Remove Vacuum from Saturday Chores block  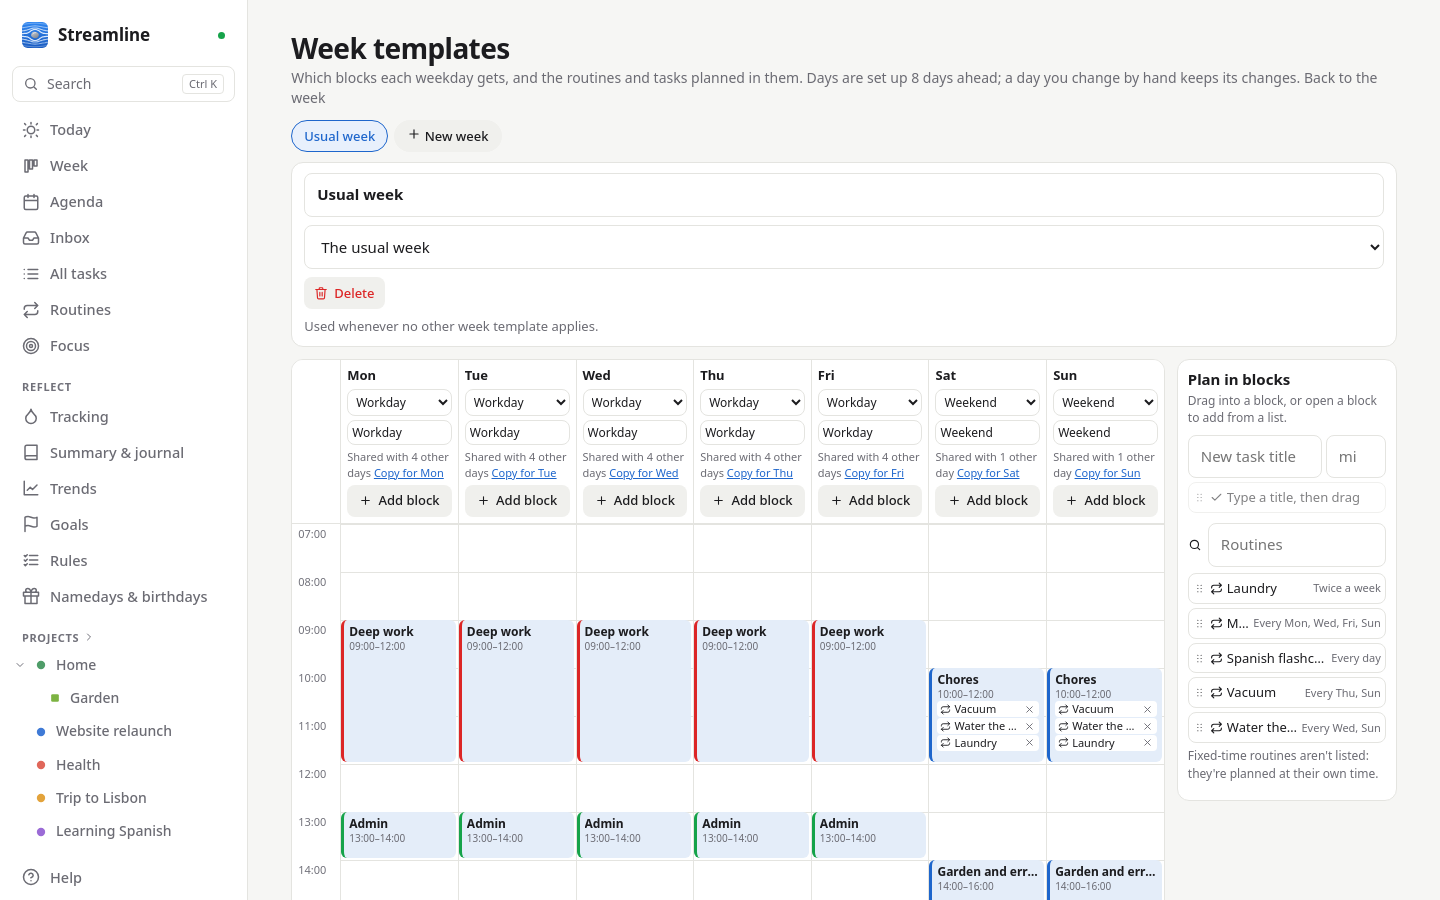click(x=1029, y=710)
